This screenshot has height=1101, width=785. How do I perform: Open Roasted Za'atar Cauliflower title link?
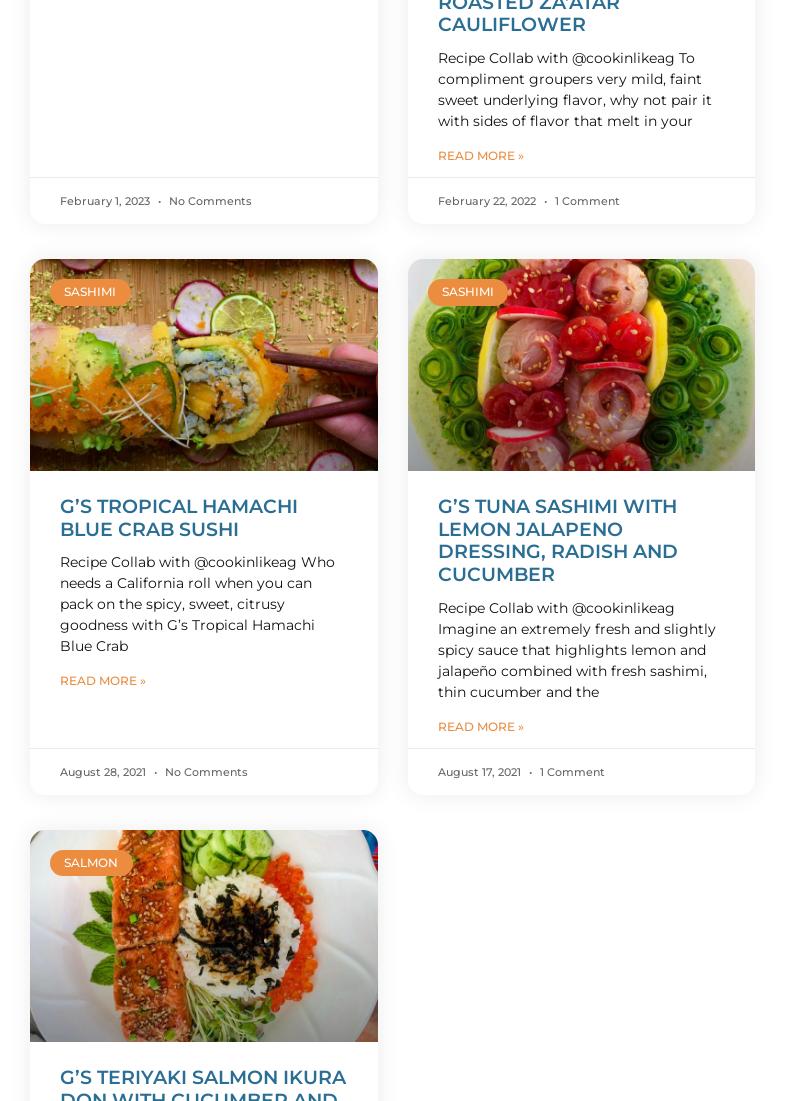click(529, 15)
